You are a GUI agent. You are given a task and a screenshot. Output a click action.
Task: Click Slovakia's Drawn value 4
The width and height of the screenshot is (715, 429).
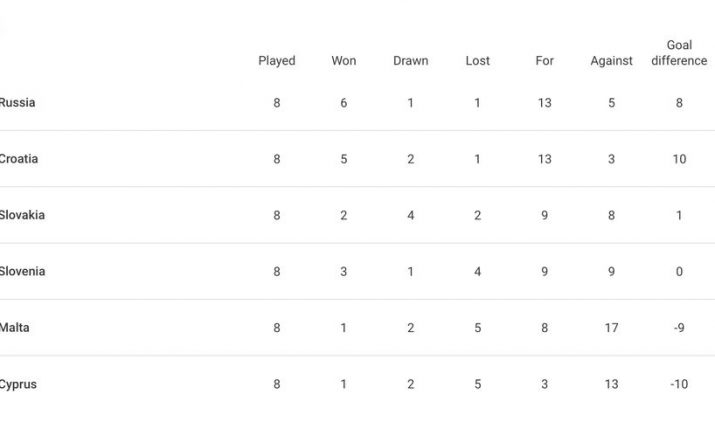(410, 215)
